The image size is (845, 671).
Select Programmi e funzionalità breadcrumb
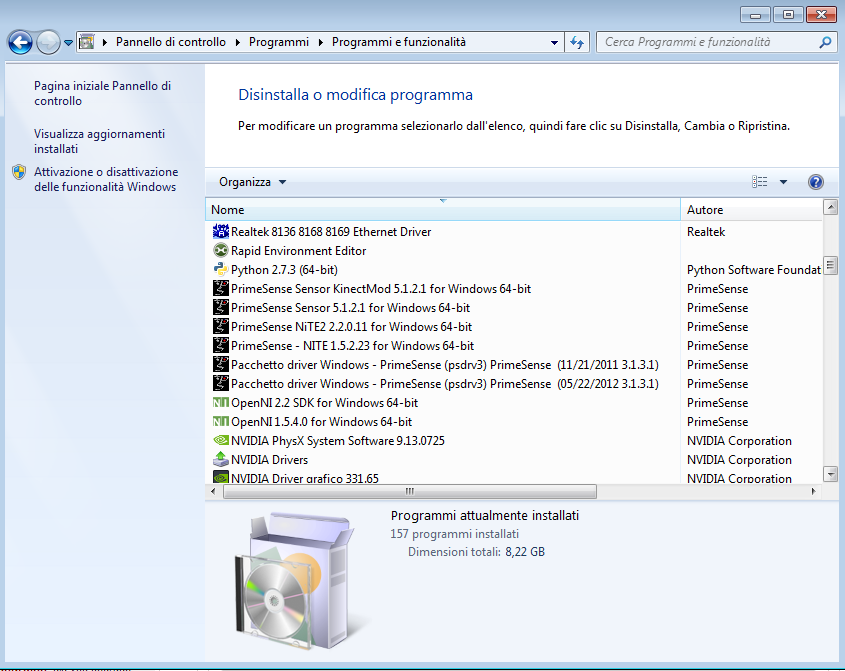399,42
